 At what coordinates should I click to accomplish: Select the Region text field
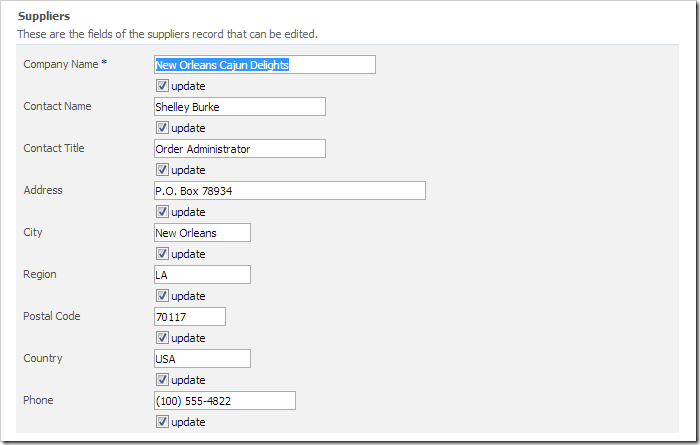pos(201,275)
